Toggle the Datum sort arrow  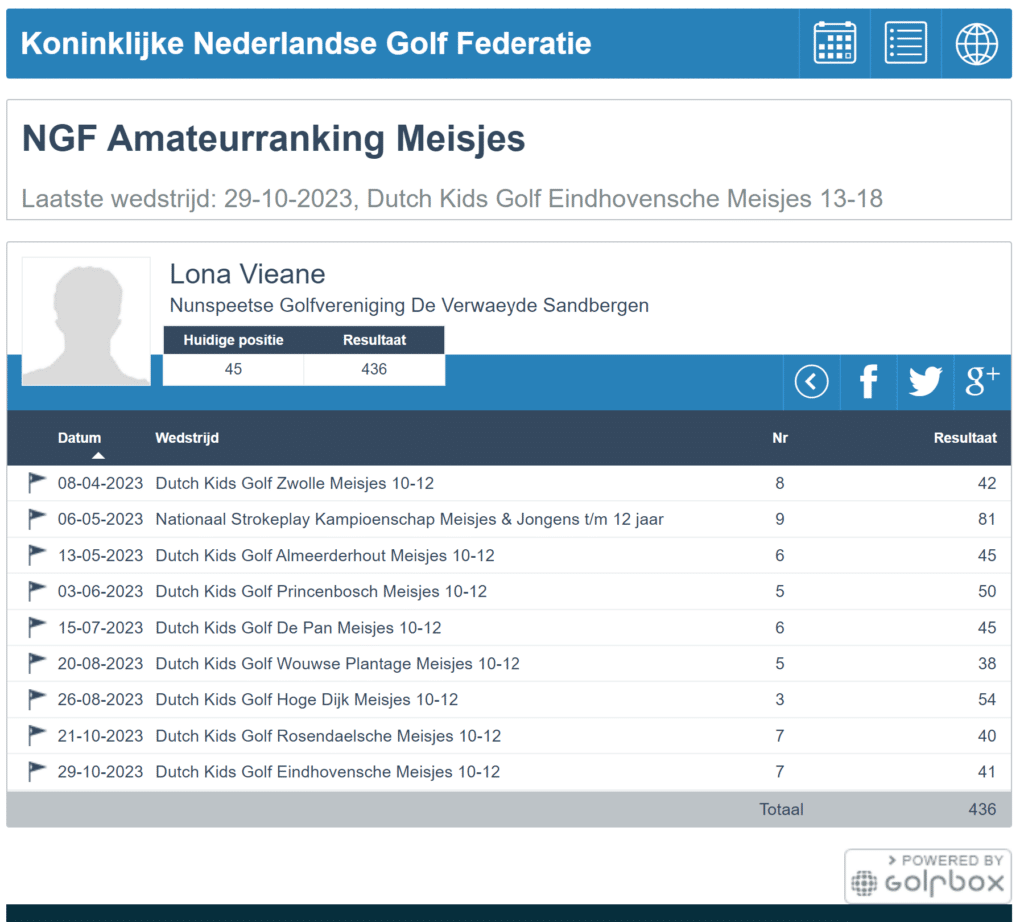98,456
